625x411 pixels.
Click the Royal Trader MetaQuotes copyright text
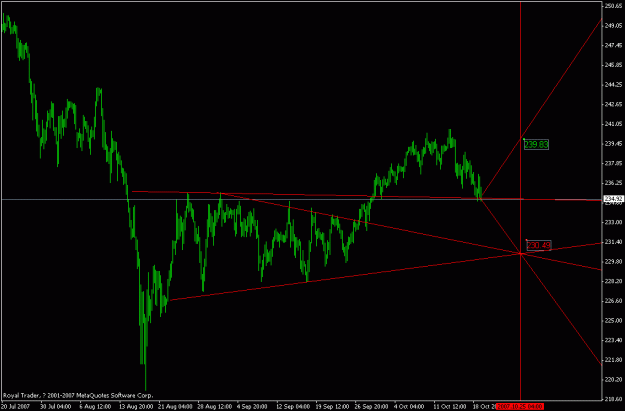78,396
